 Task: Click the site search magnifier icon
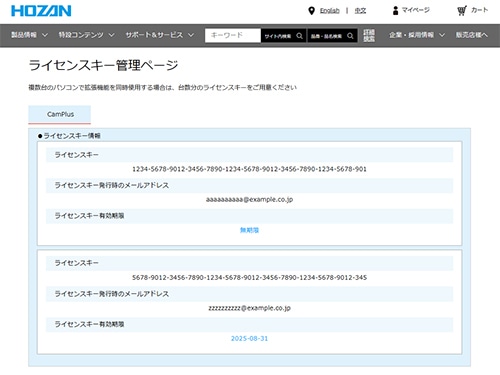click(x=299, y=36)
